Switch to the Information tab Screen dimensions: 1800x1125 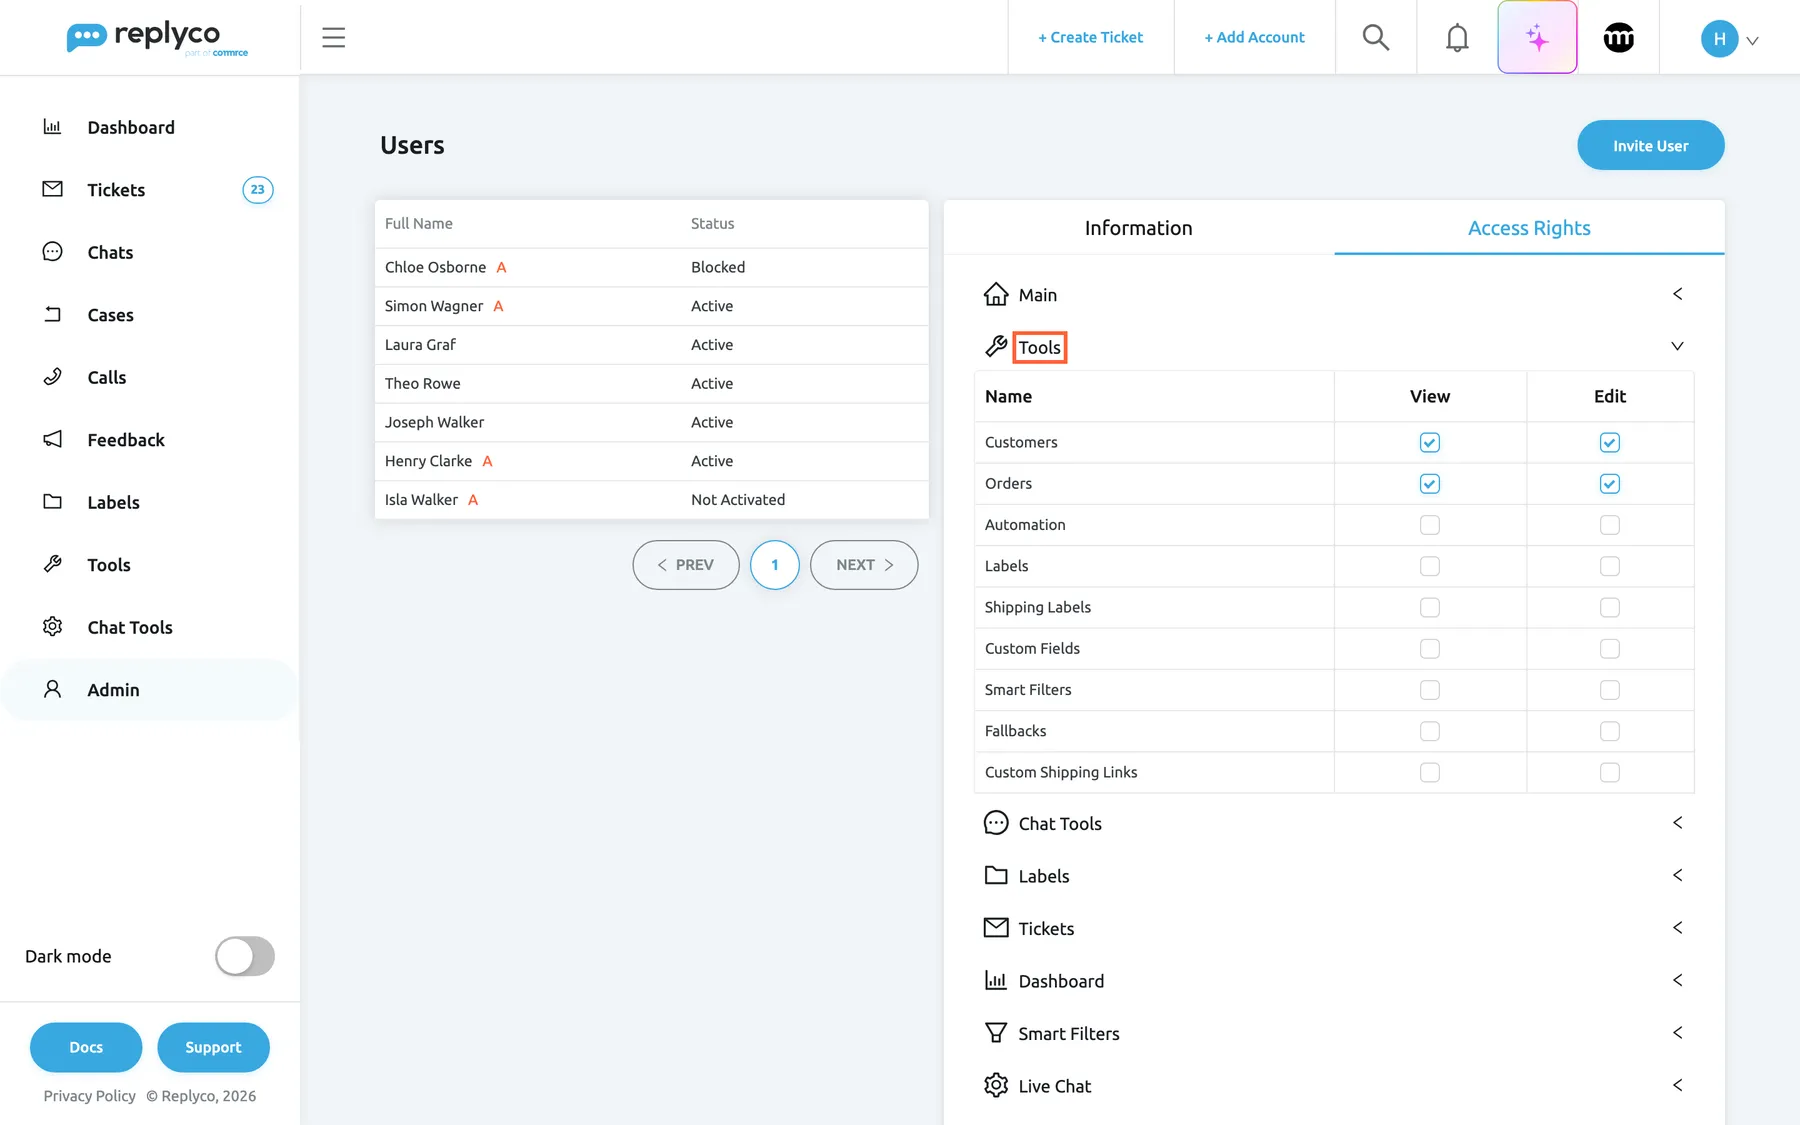coord(1138,228)
